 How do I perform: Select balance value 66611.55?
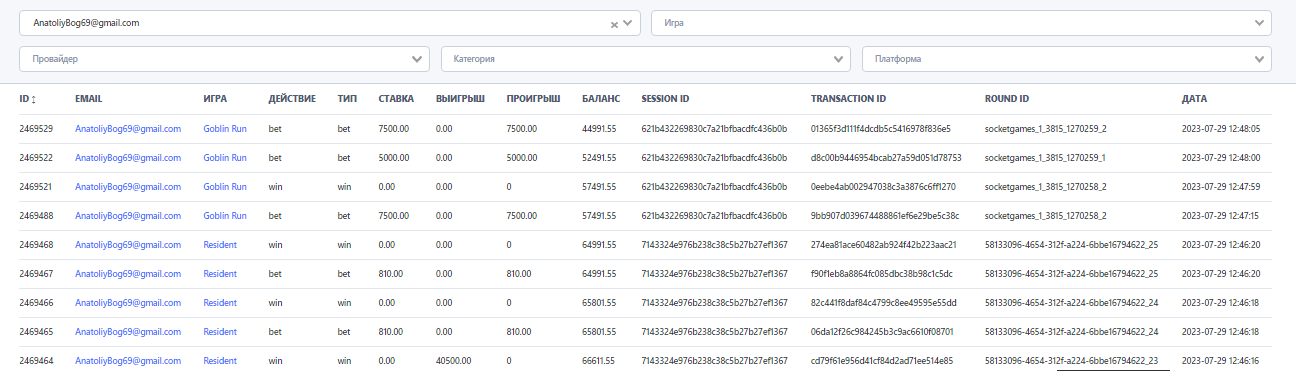598,361
